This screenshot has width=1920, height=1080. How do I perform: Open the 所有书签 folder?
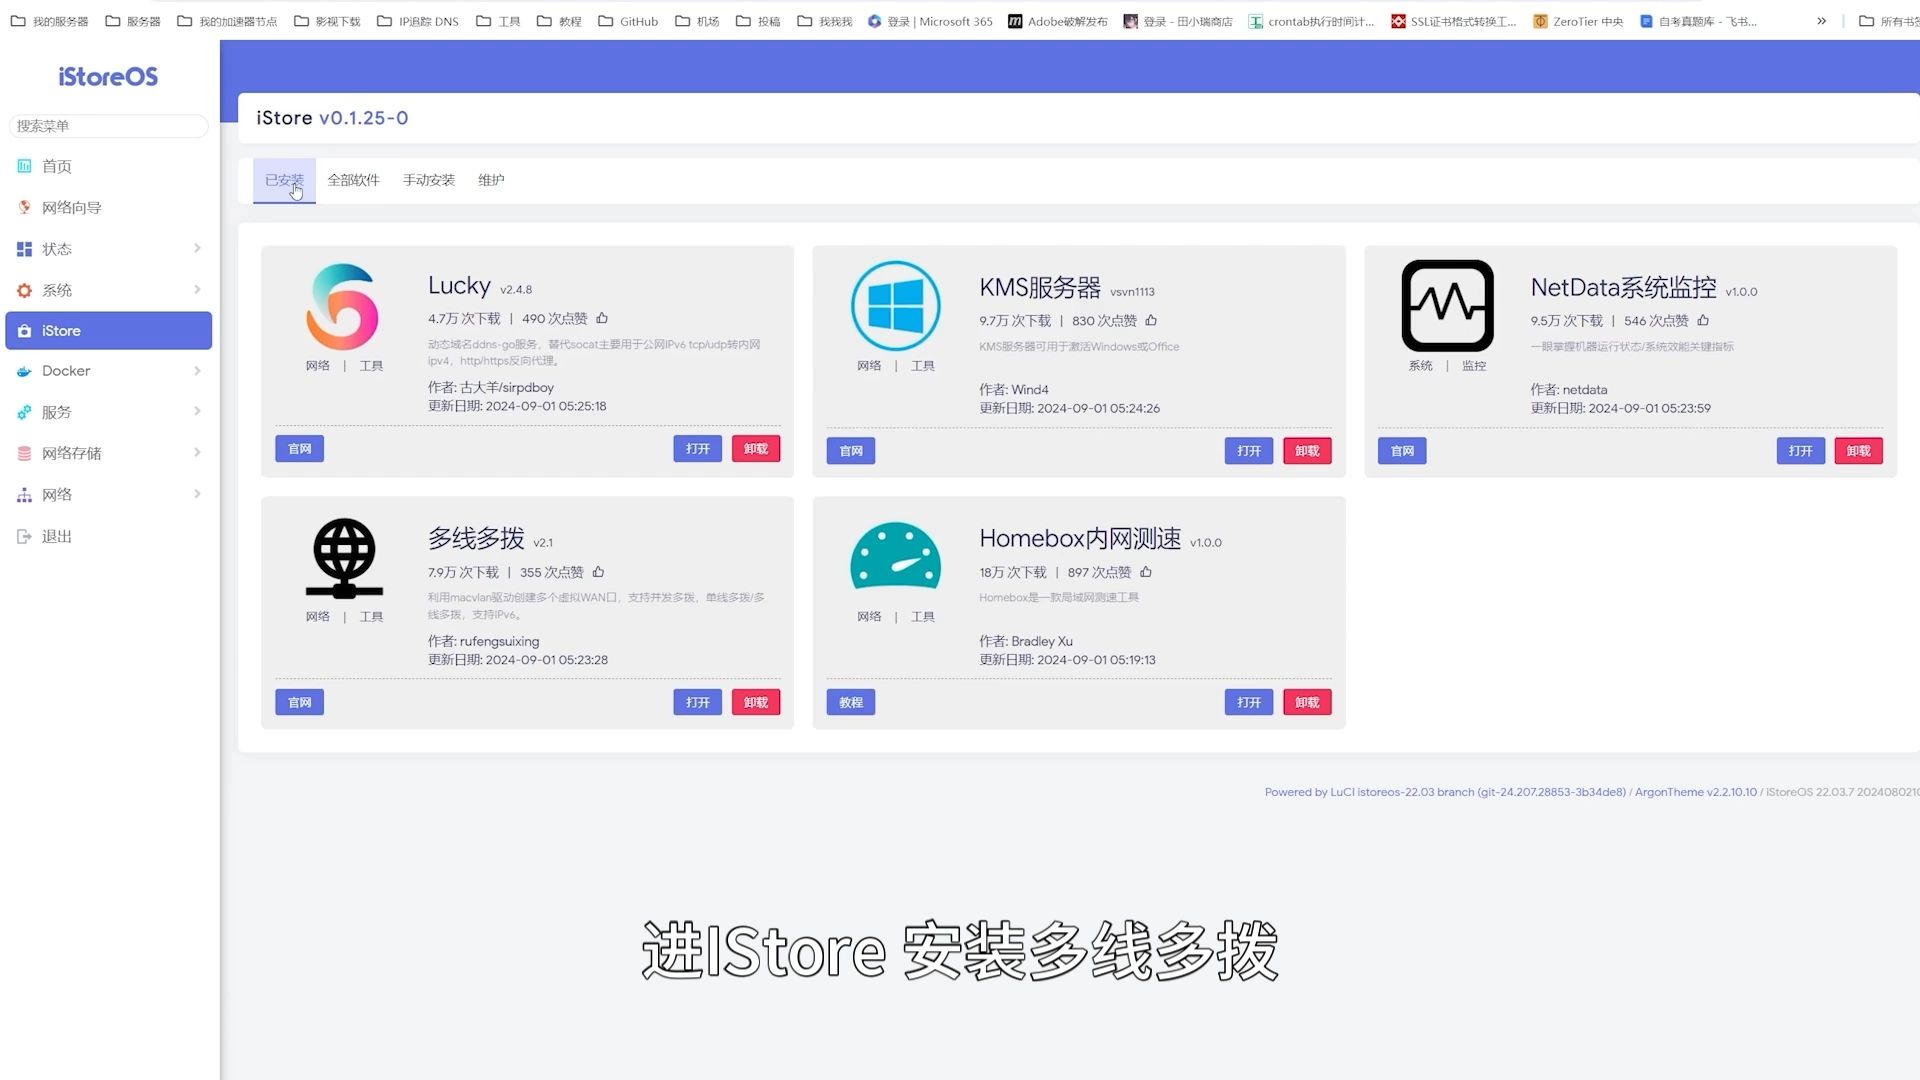click(x=1888, y=21)
